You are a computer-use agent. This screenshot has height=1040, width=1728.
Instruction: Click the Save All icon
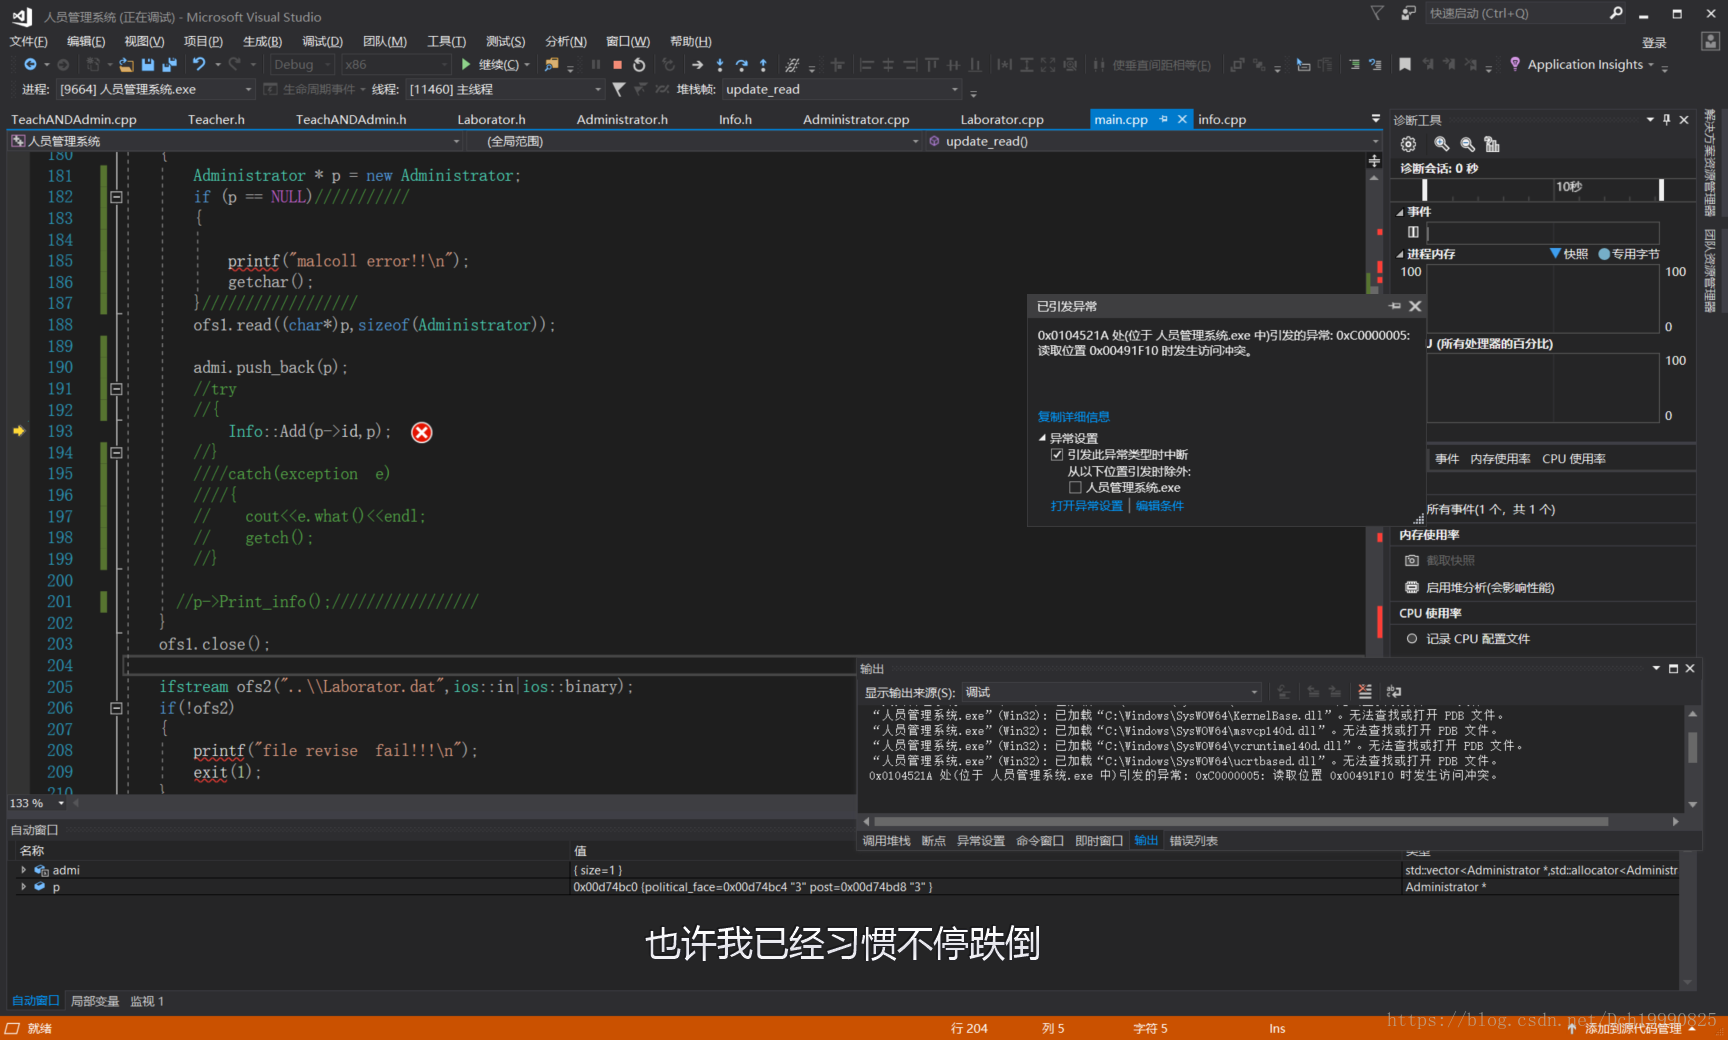point(170,65)
